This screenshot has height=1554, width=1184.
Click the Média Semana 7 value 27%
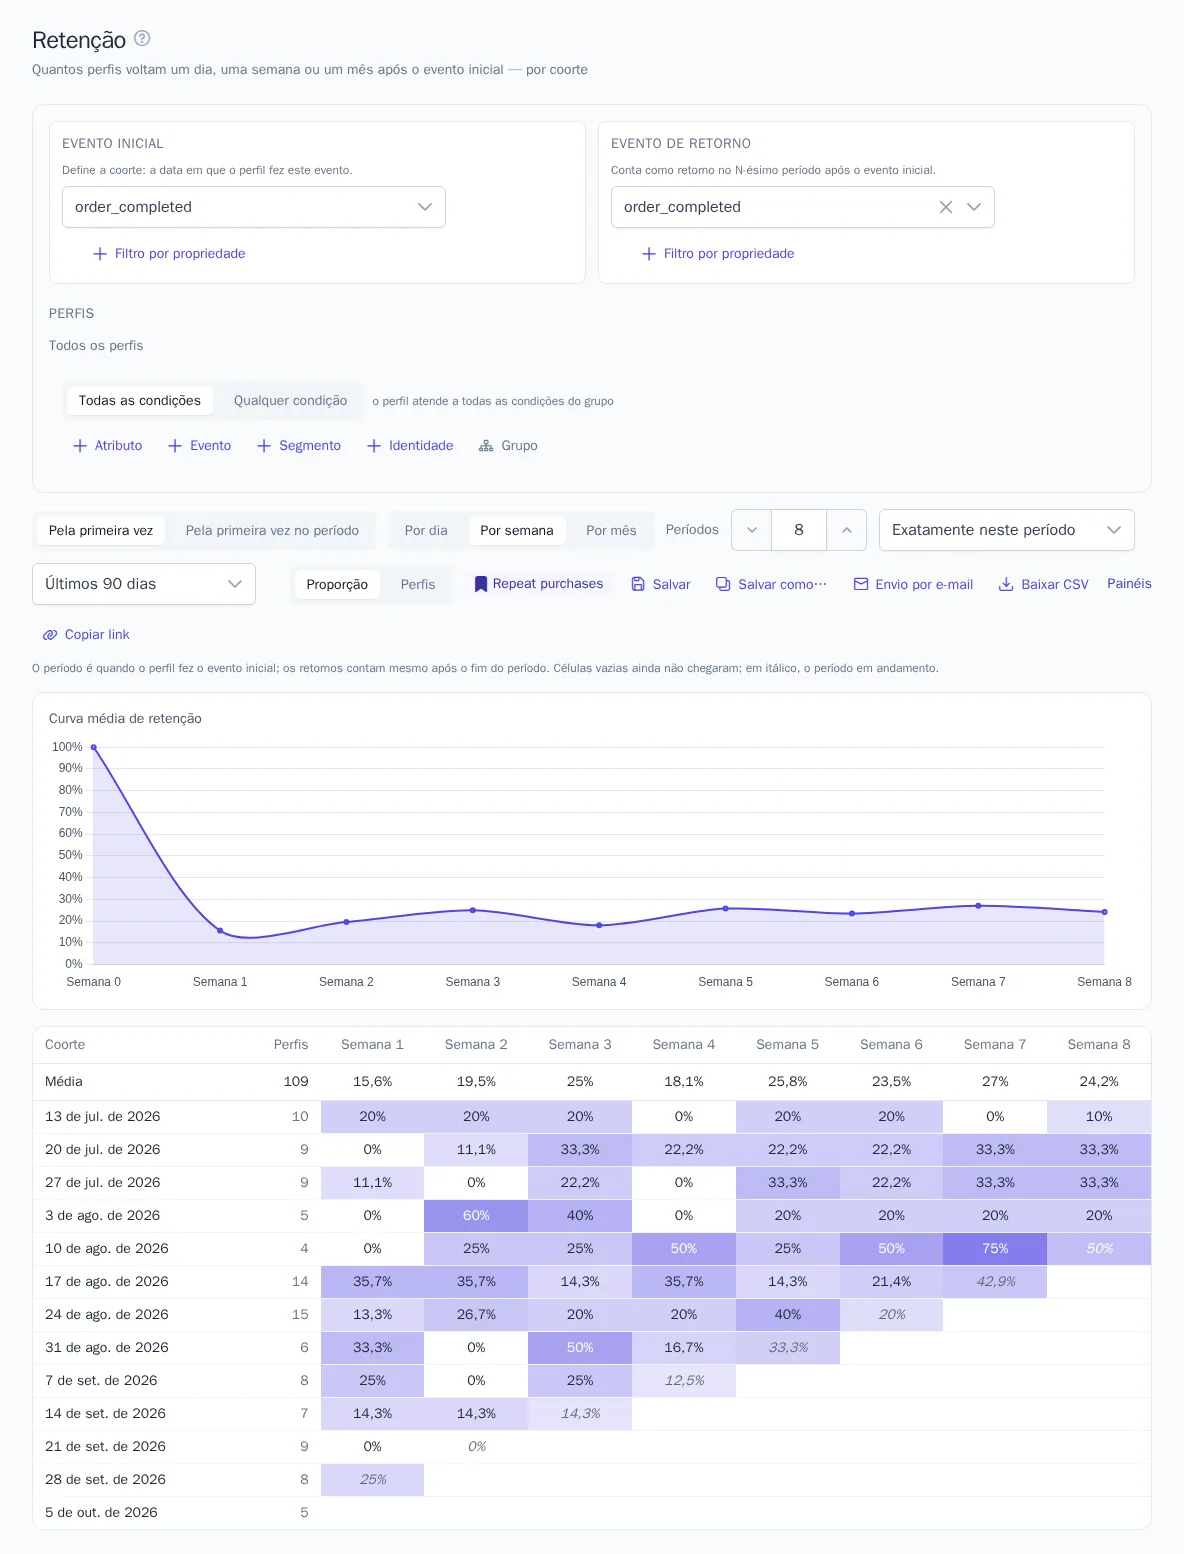(x=995, y=1082)
